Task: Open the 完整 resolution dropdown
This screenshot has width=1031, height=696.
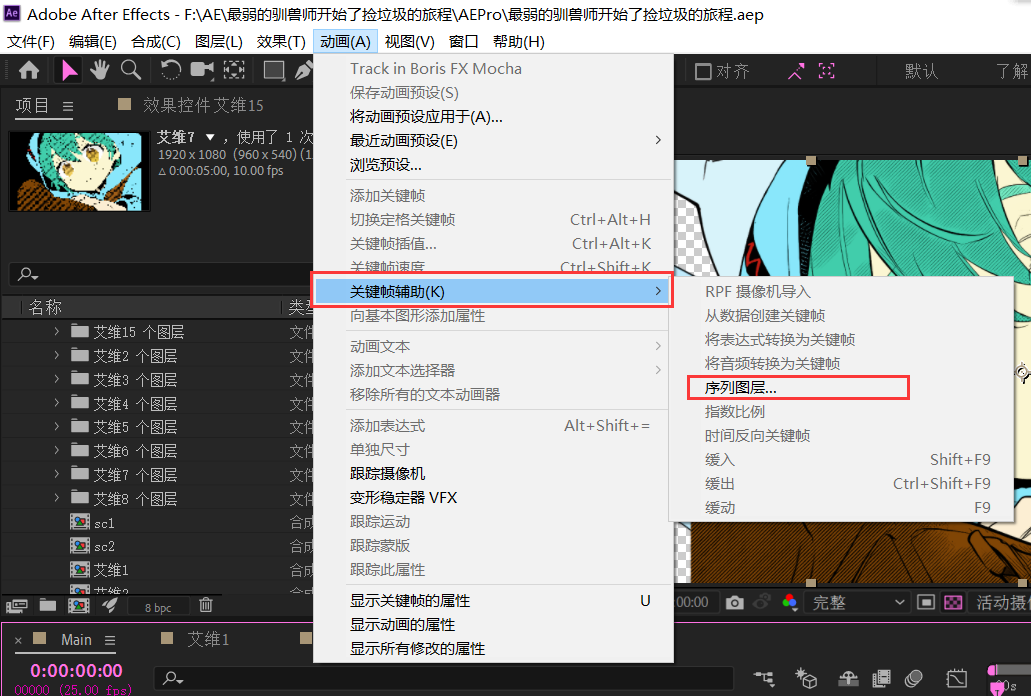Action: coord(857,602)
